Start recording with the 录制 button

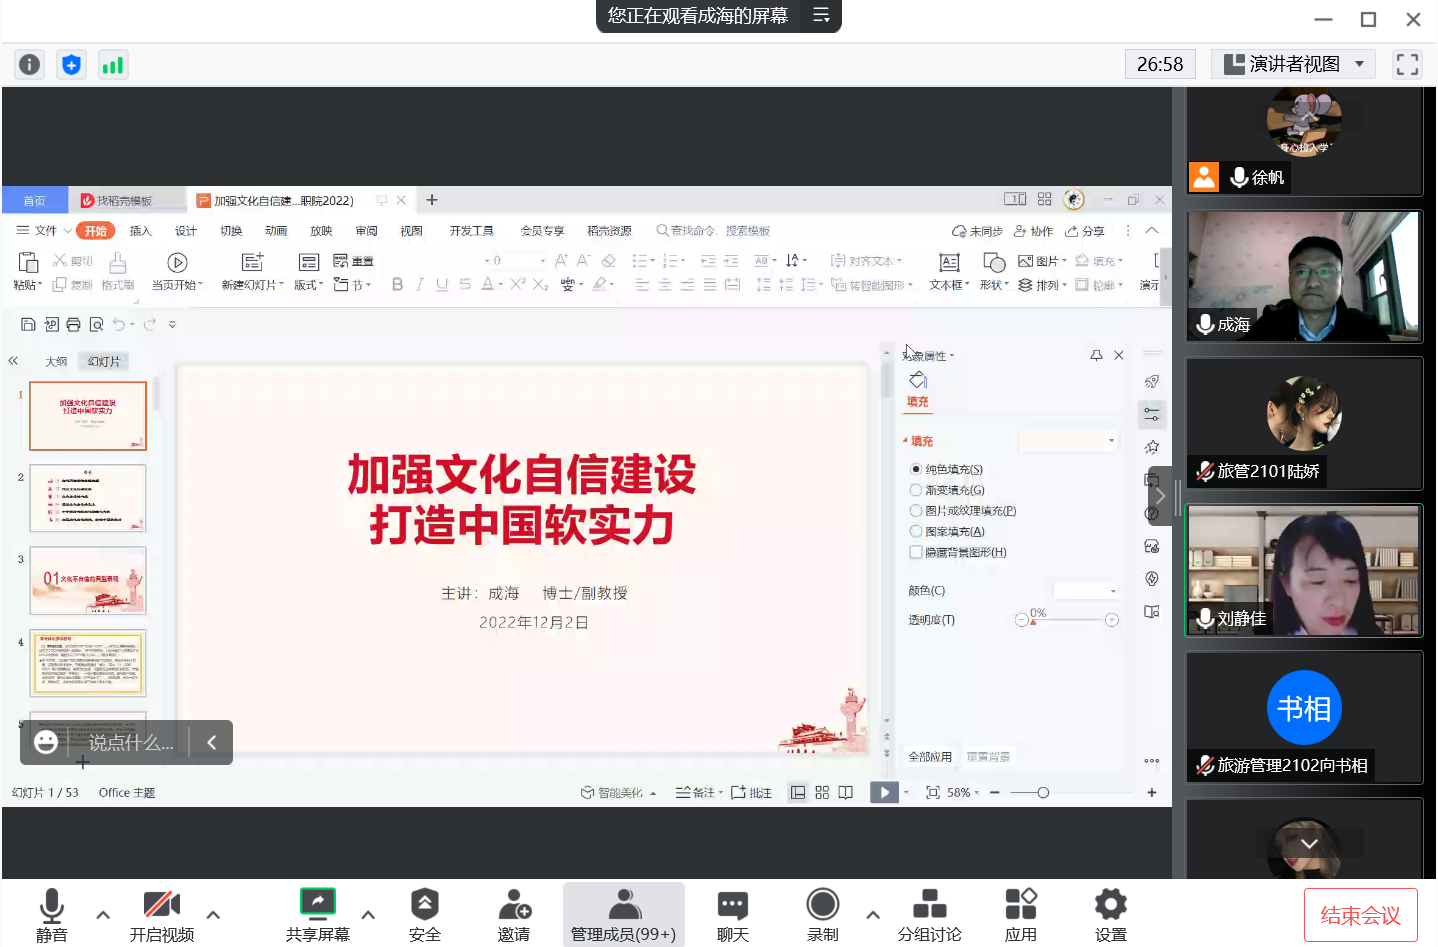[822, 915]
